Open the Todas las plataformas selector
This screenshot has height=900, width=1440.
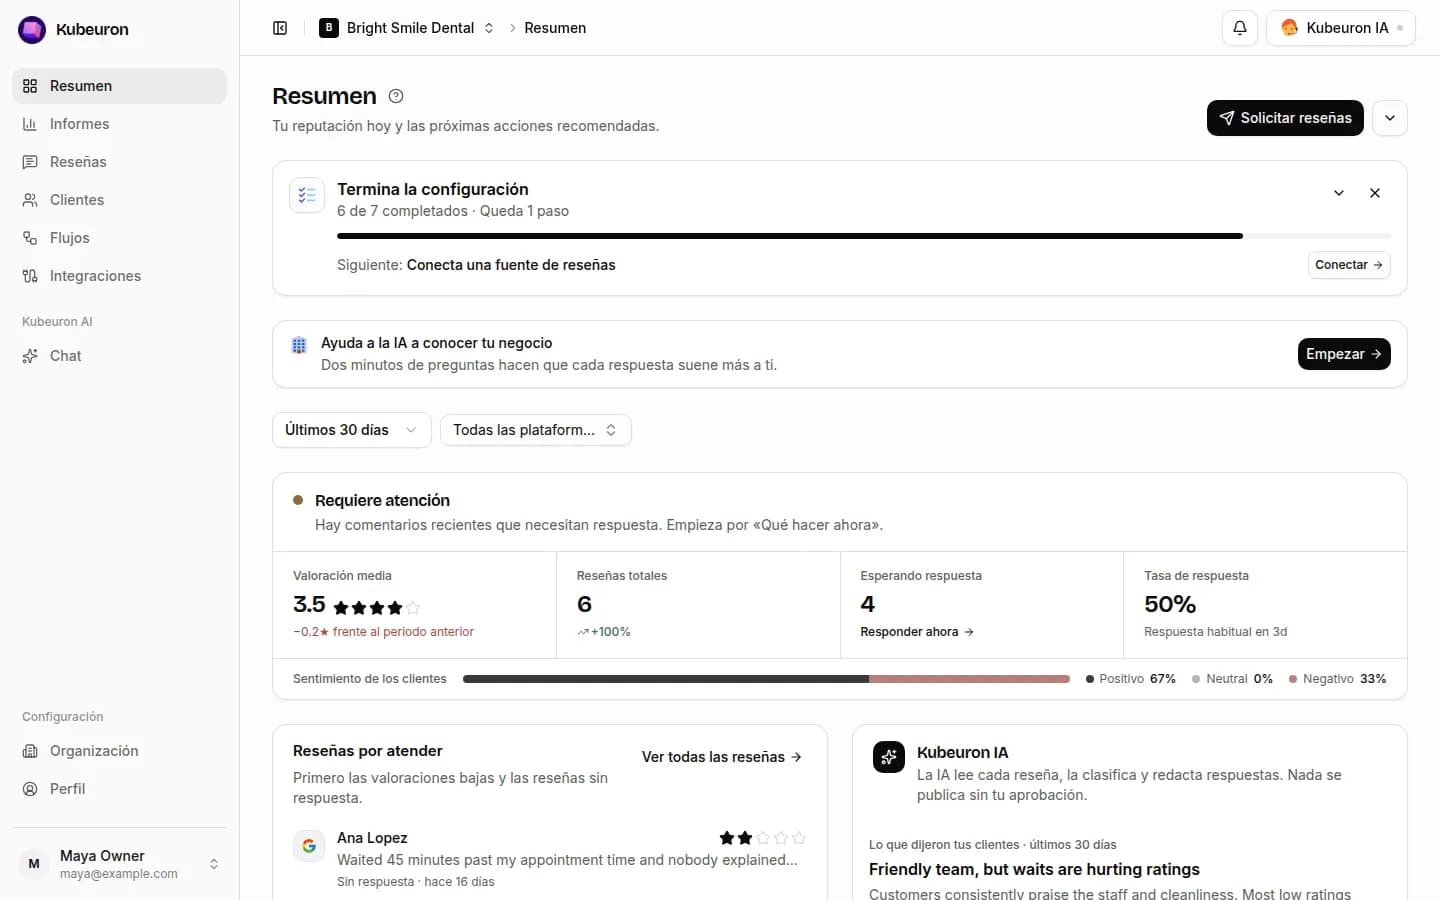[x=536, y=430]
